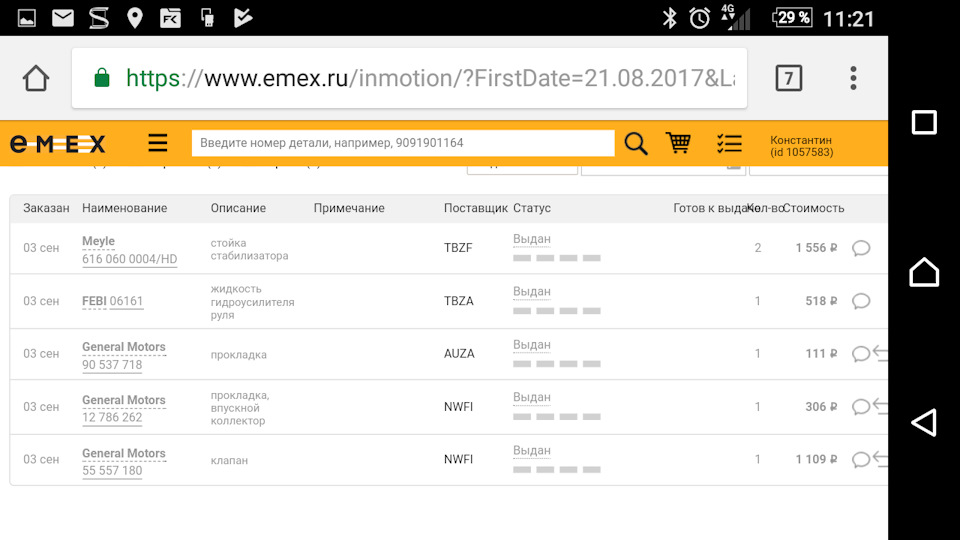This screenshot has height=540, width=960.
Task: Click return arrow for part 90 537 718
Action: click(880, 353)
